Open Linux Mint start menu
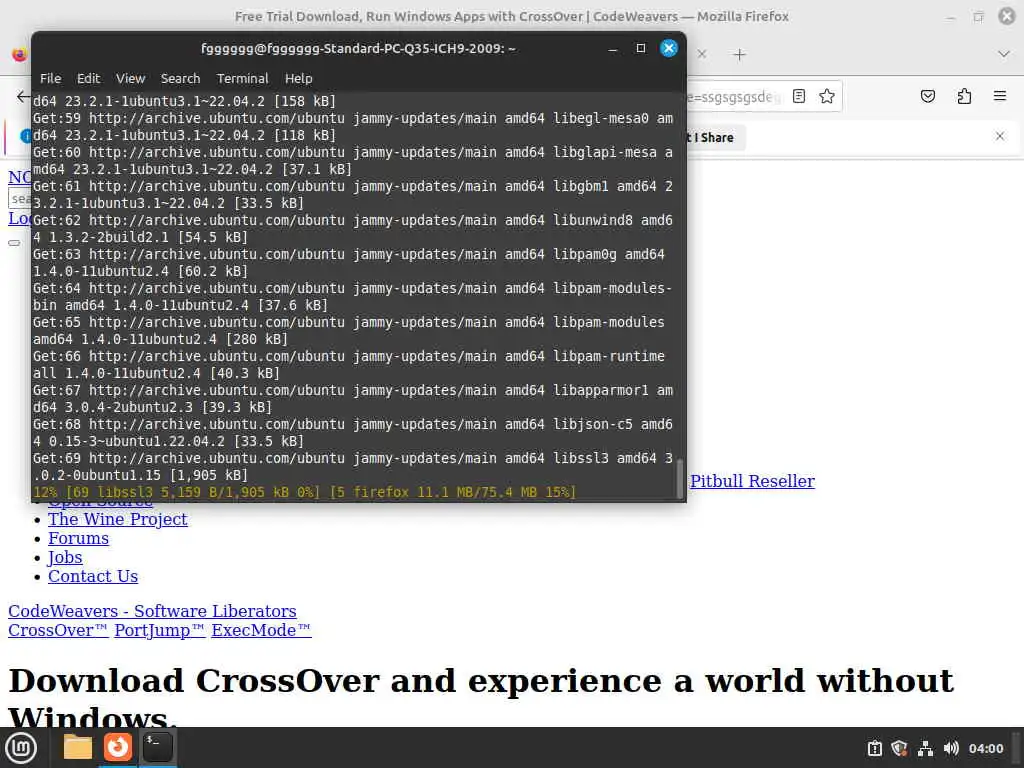Viewport: 1024px width, 768px height. pos(22,748)
